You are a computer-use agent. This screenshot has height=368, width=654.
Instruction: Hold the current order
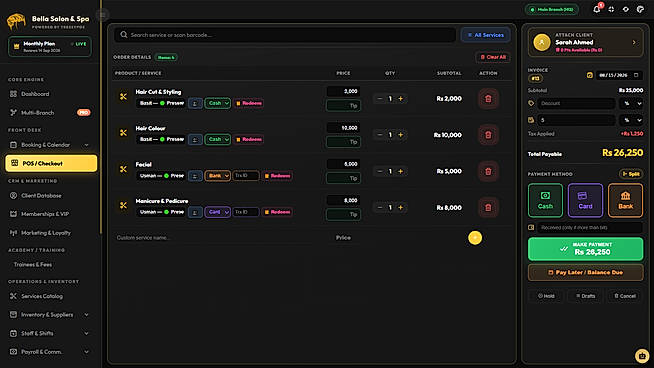546,296
